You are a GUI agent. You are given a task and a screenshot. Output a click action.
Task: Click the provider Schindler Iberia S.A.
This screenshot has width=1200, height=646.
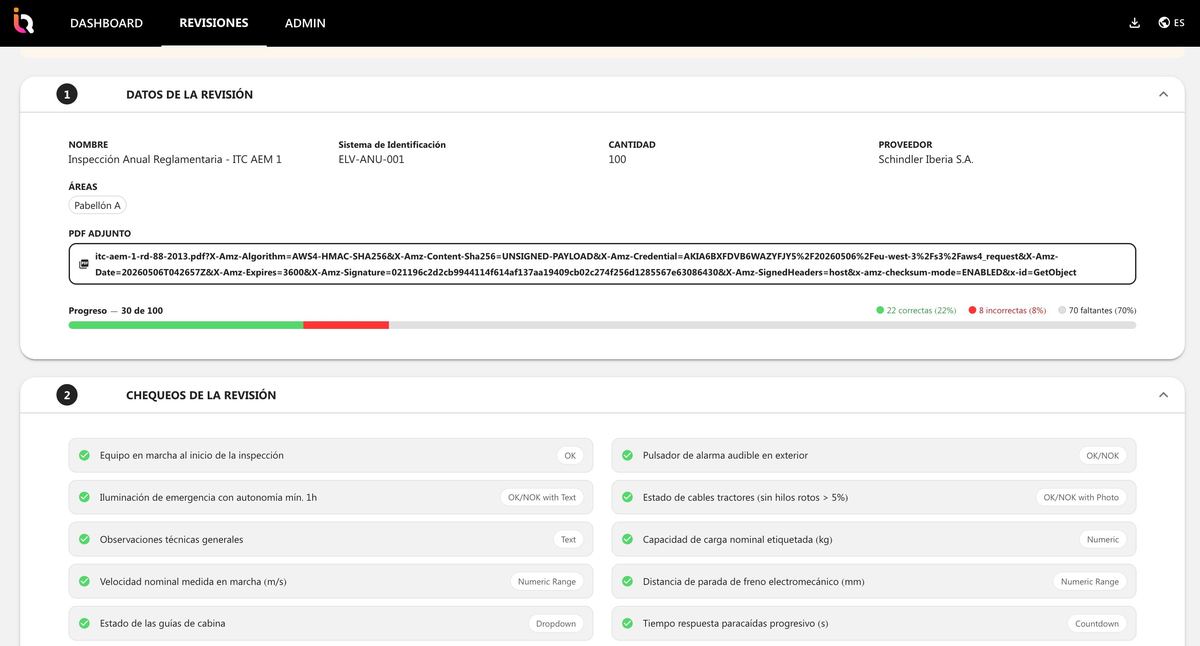point(926,160)
